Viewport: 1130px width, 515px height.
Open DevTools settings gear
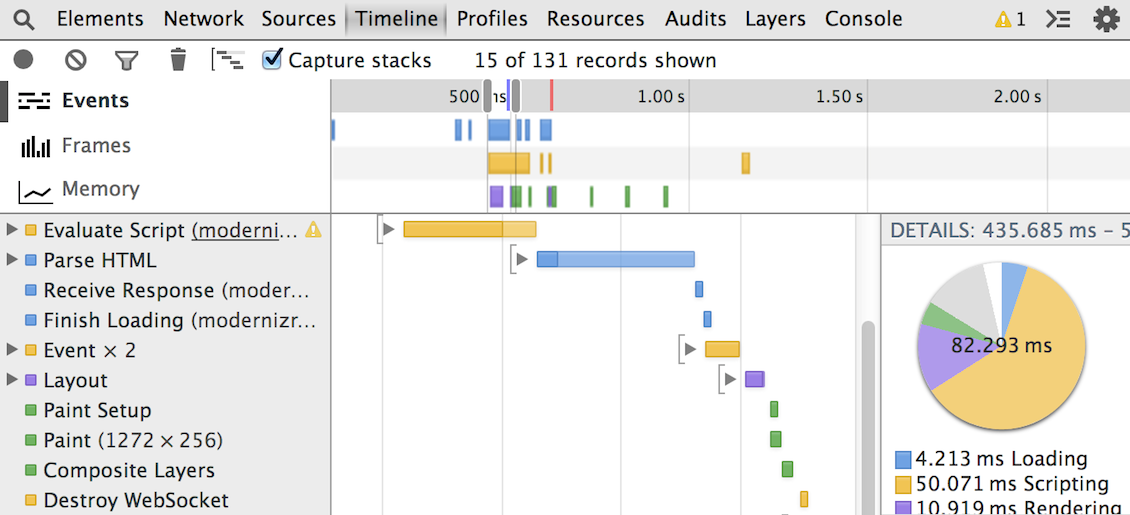click(1107, 19)
